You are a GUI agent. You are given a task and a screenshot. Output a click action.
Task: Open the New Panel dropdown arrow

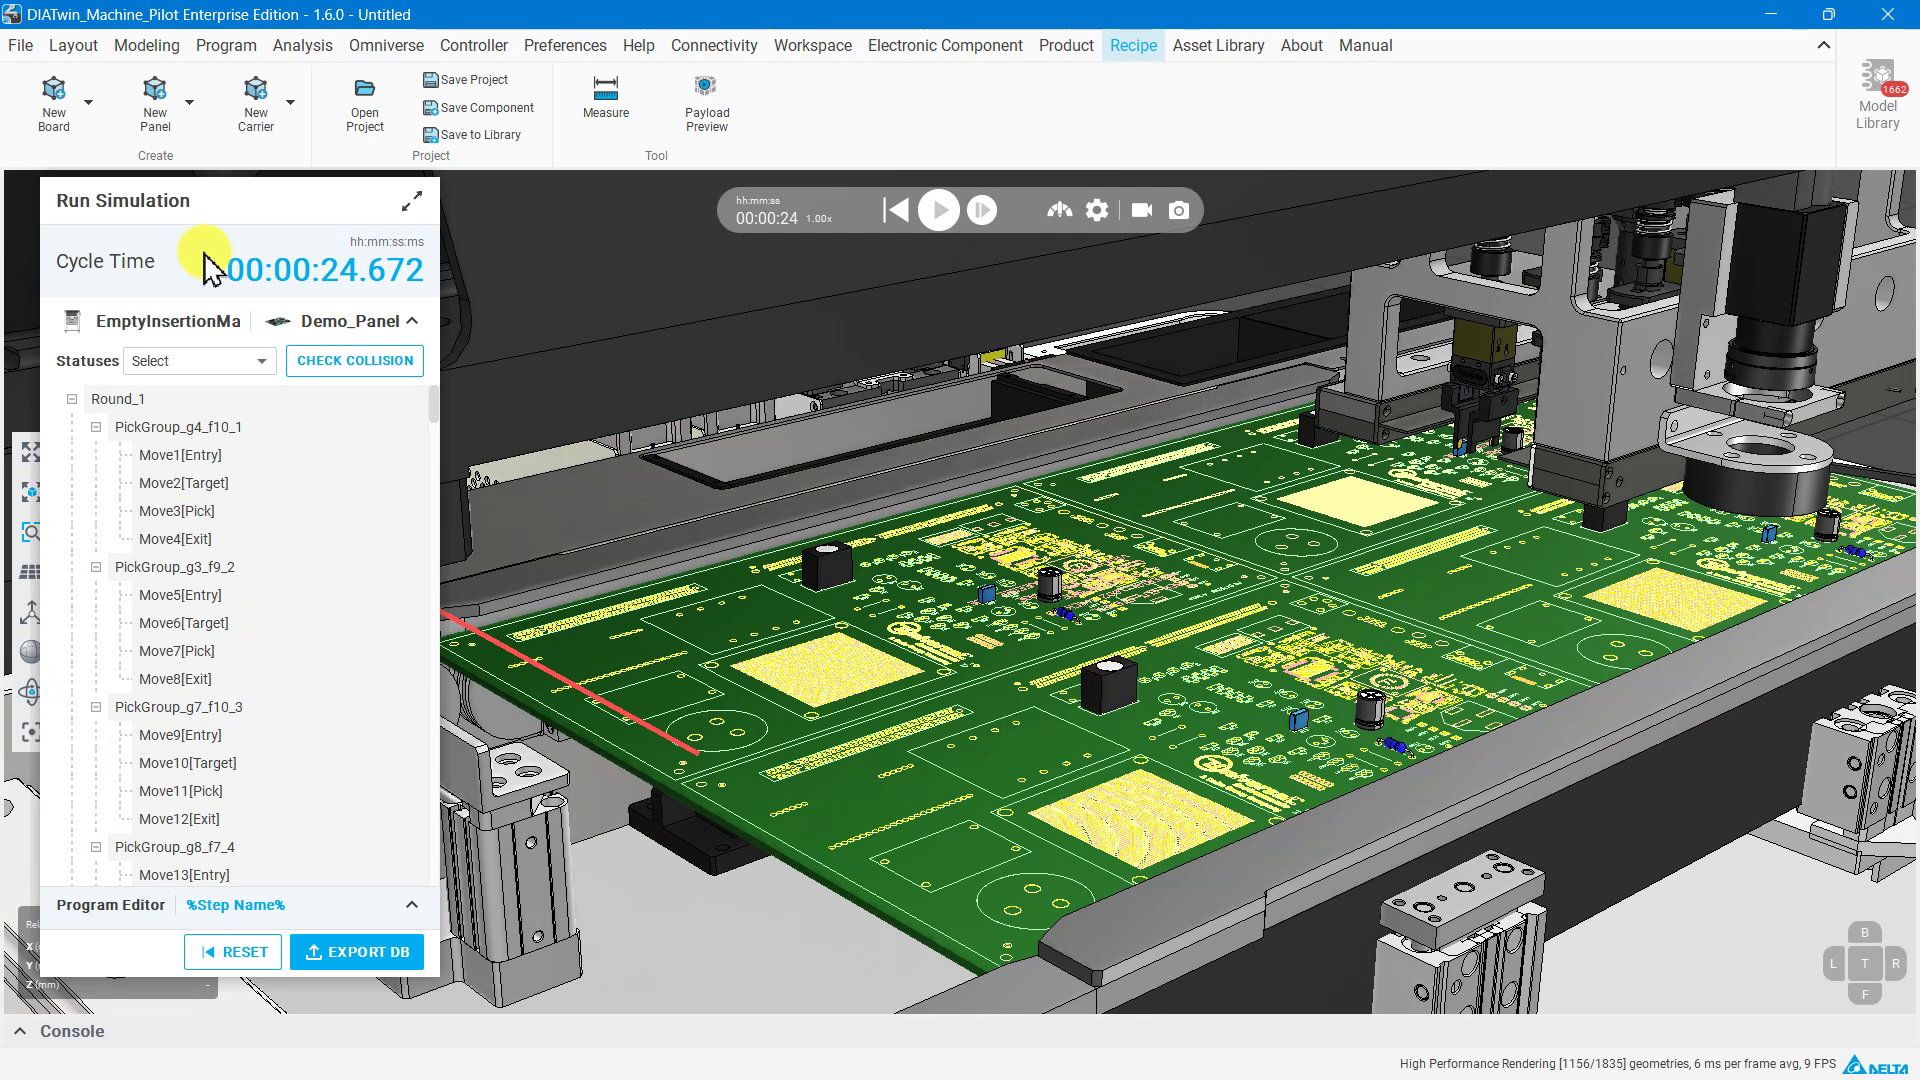[189, 102]
